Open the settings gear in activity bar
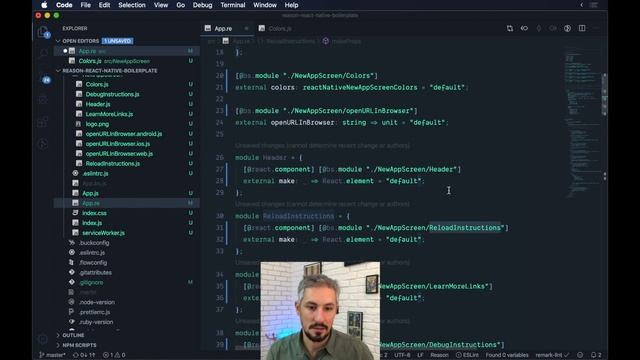This screenshot has height=360, width=640. (43, 338)
